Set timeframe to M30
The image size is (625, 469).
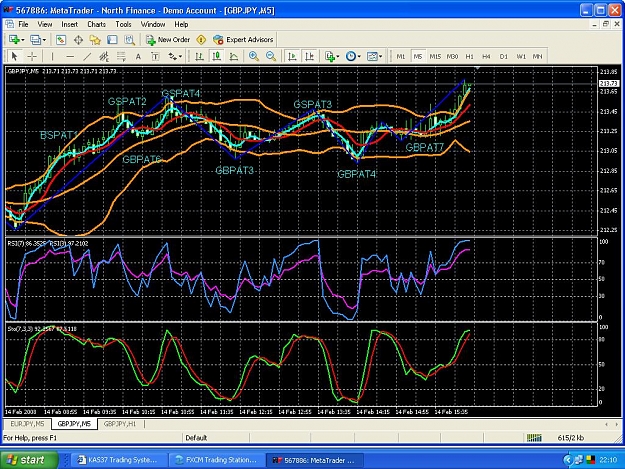452,57
